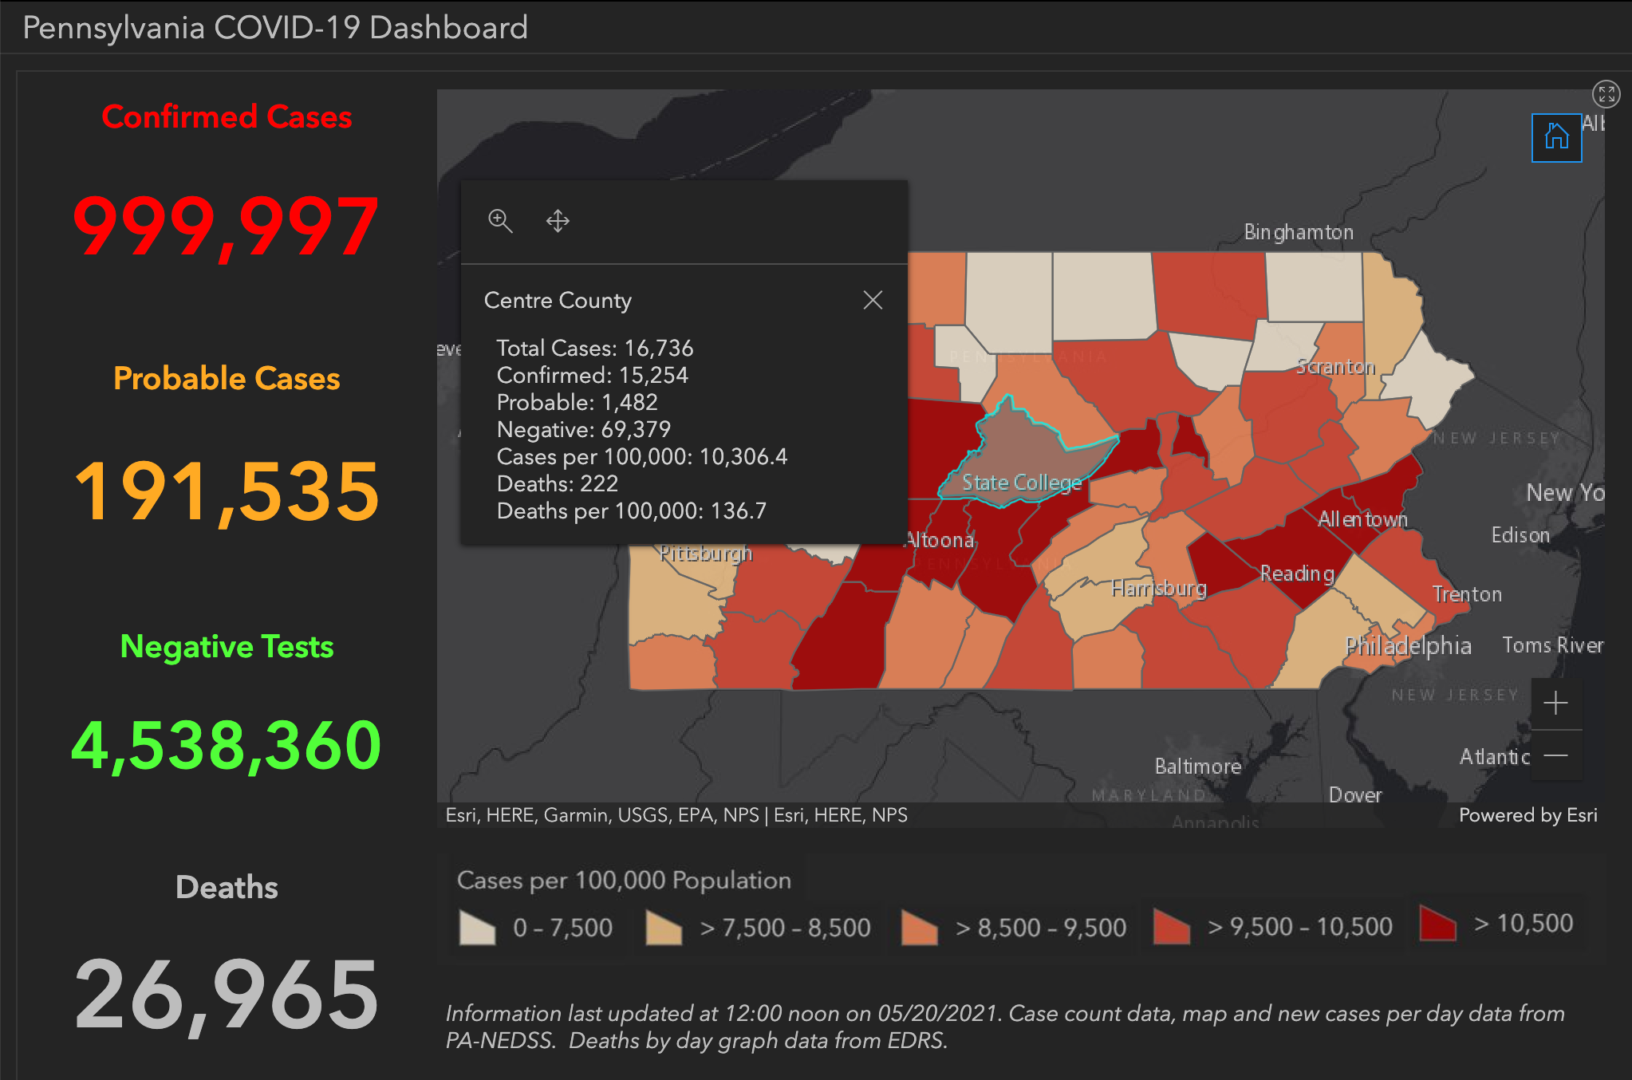Click the Confirmed Cases heading

(227, 117)
